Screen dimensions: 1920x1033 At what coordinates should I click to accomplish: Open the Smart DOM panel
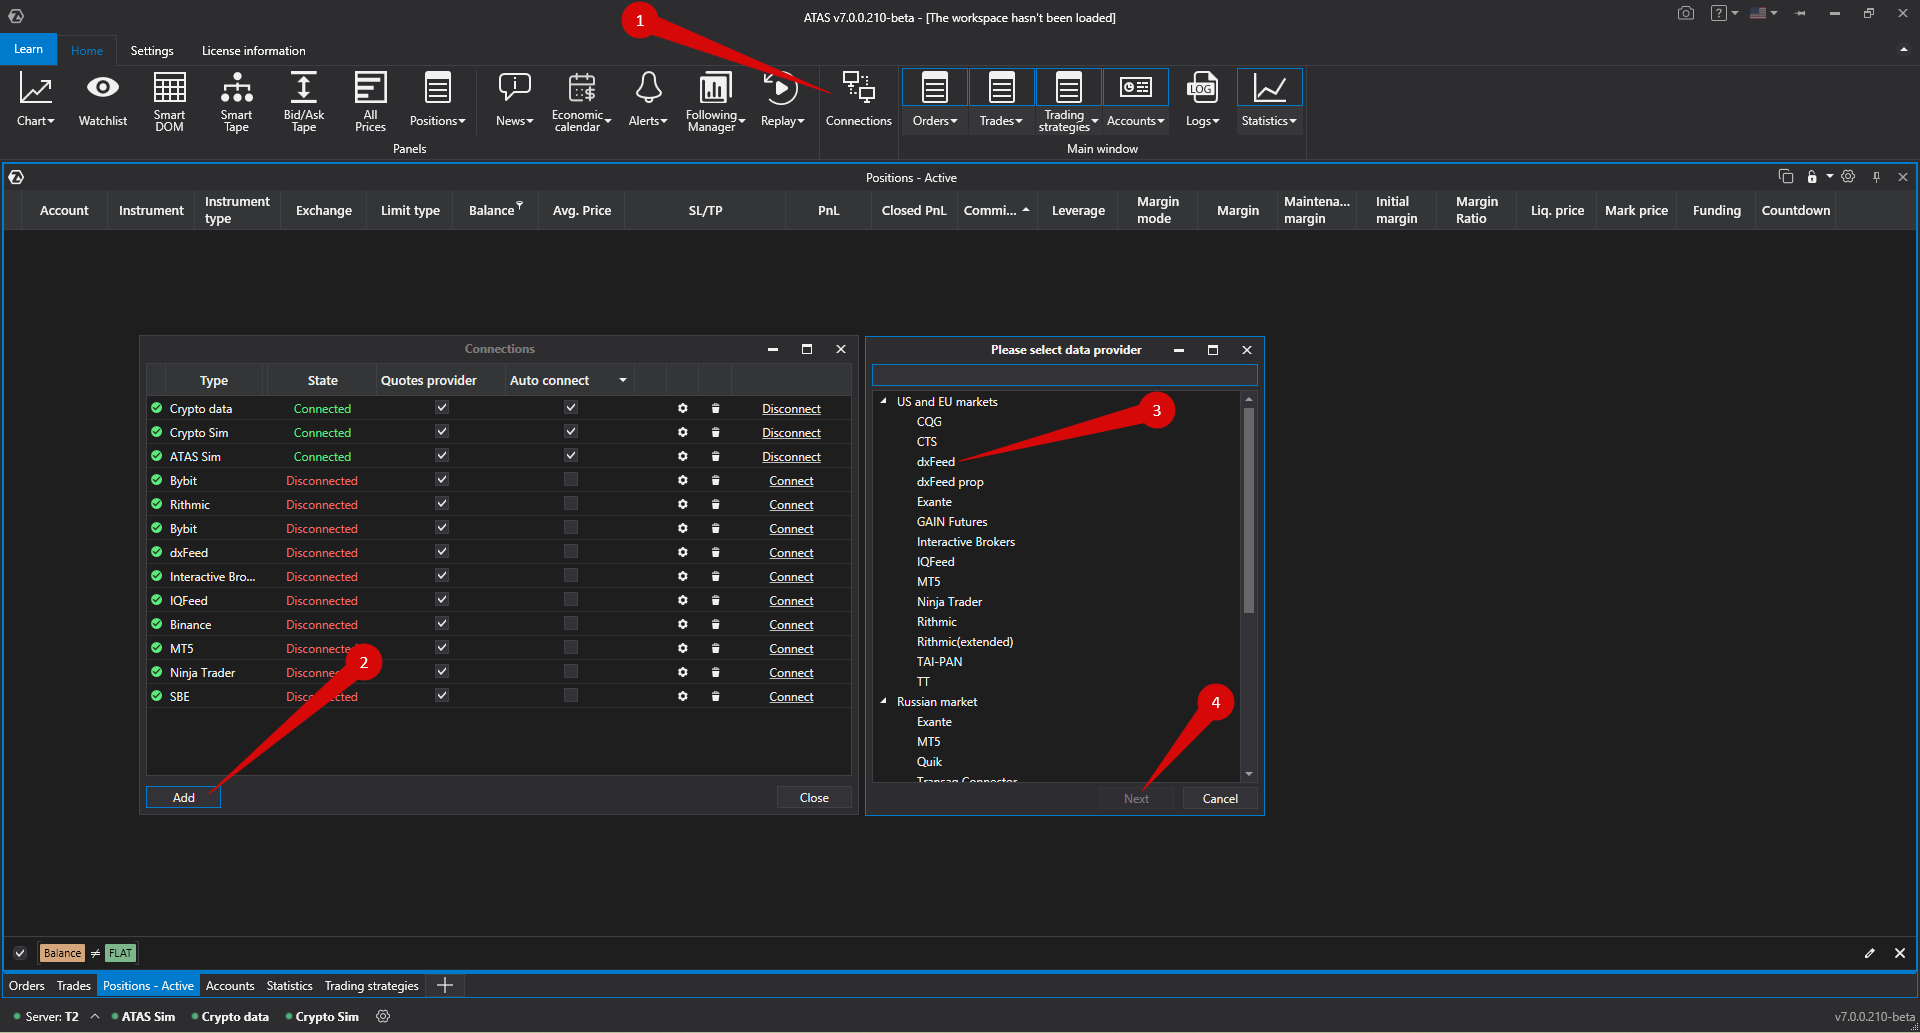pyautogui.click(x=169, y=100)
